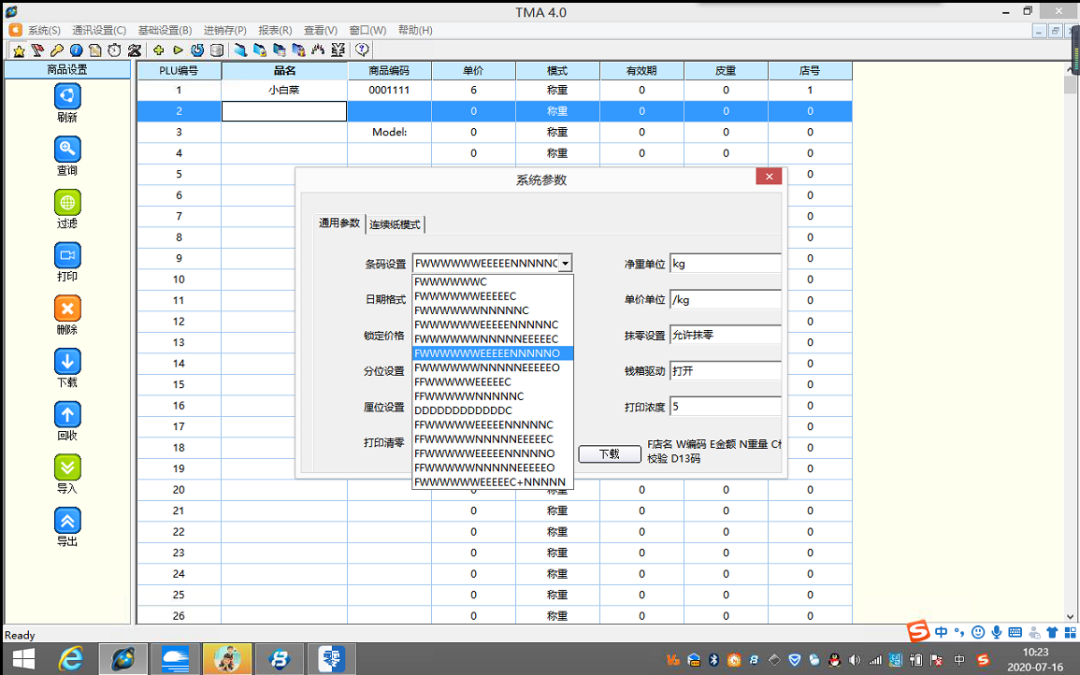1080x675 pixels.
Task: Open the 通讯设置(C) menu
Action: 99,30
